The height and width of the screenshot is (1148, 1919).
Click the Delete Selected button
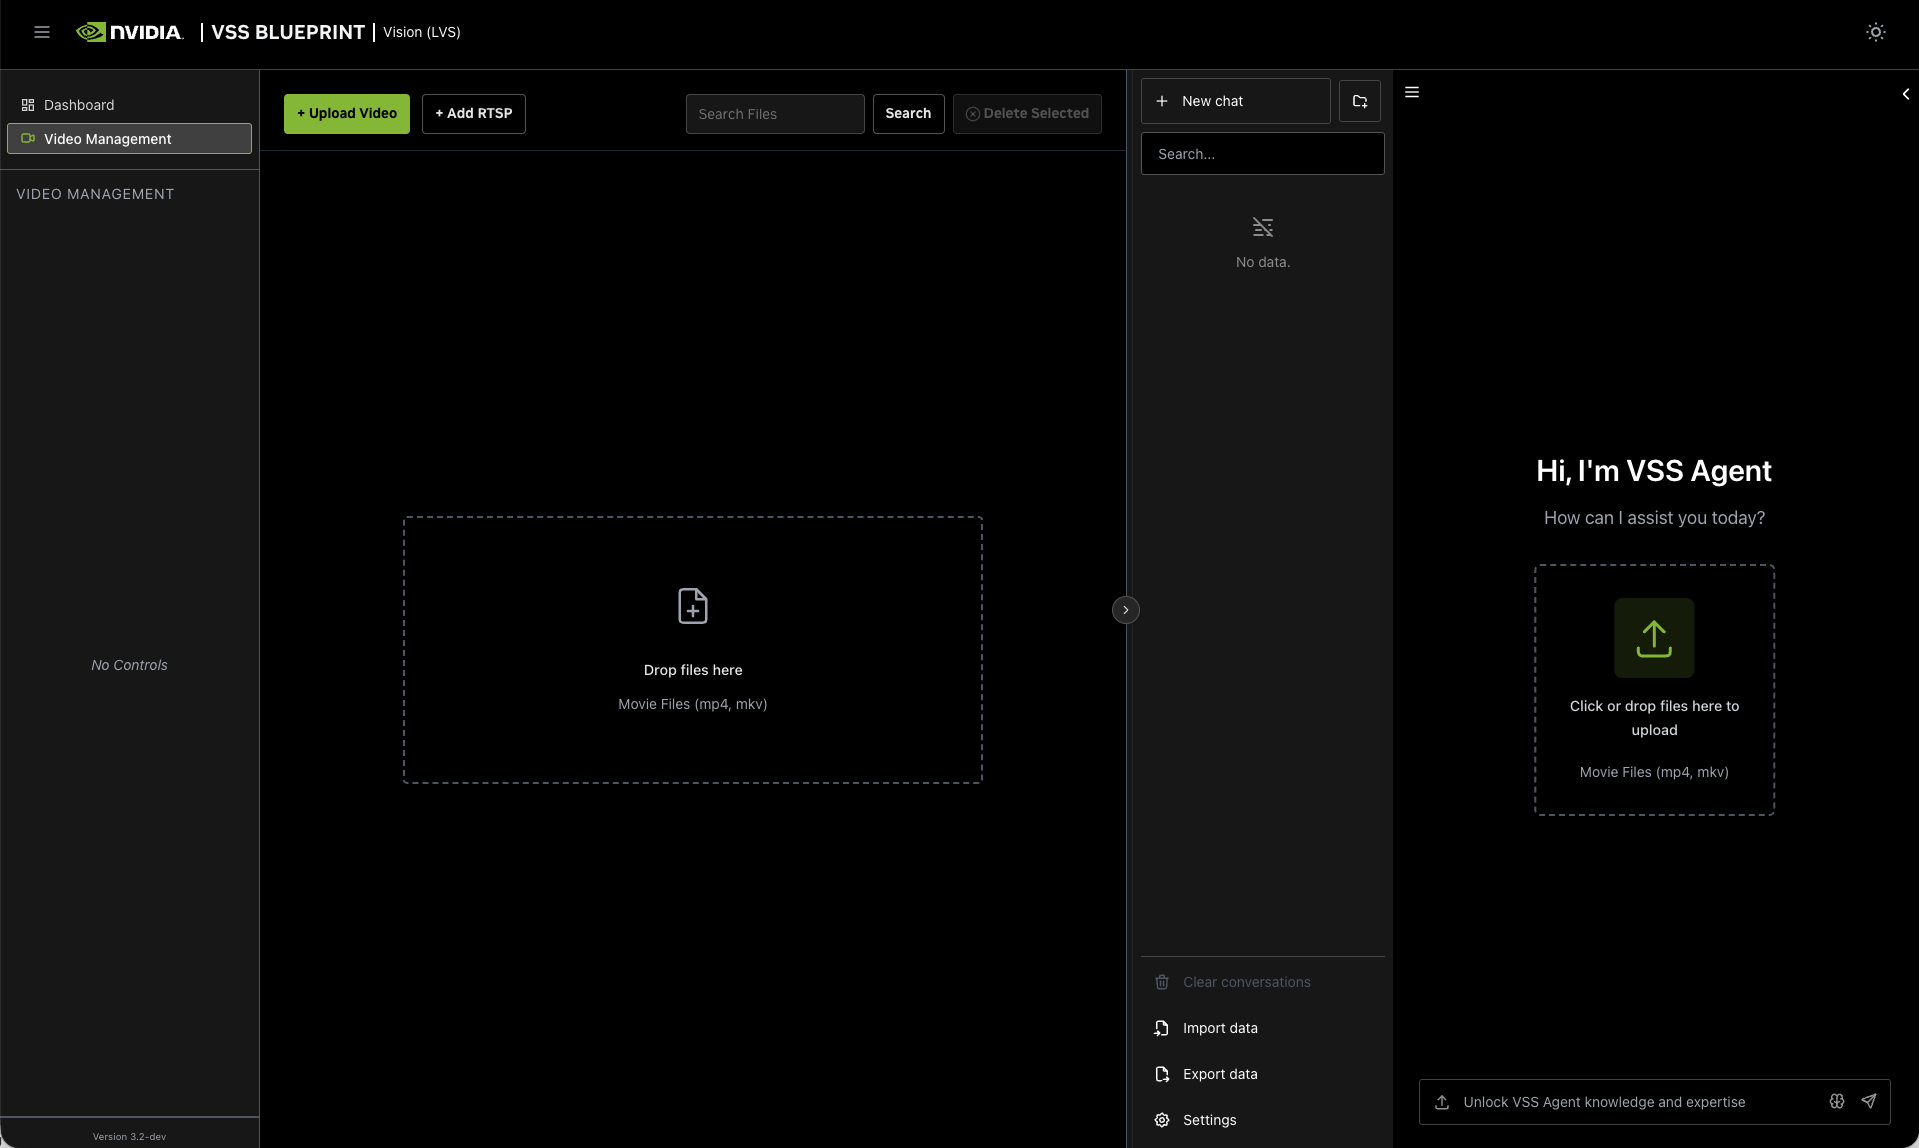click(1027, 114)
